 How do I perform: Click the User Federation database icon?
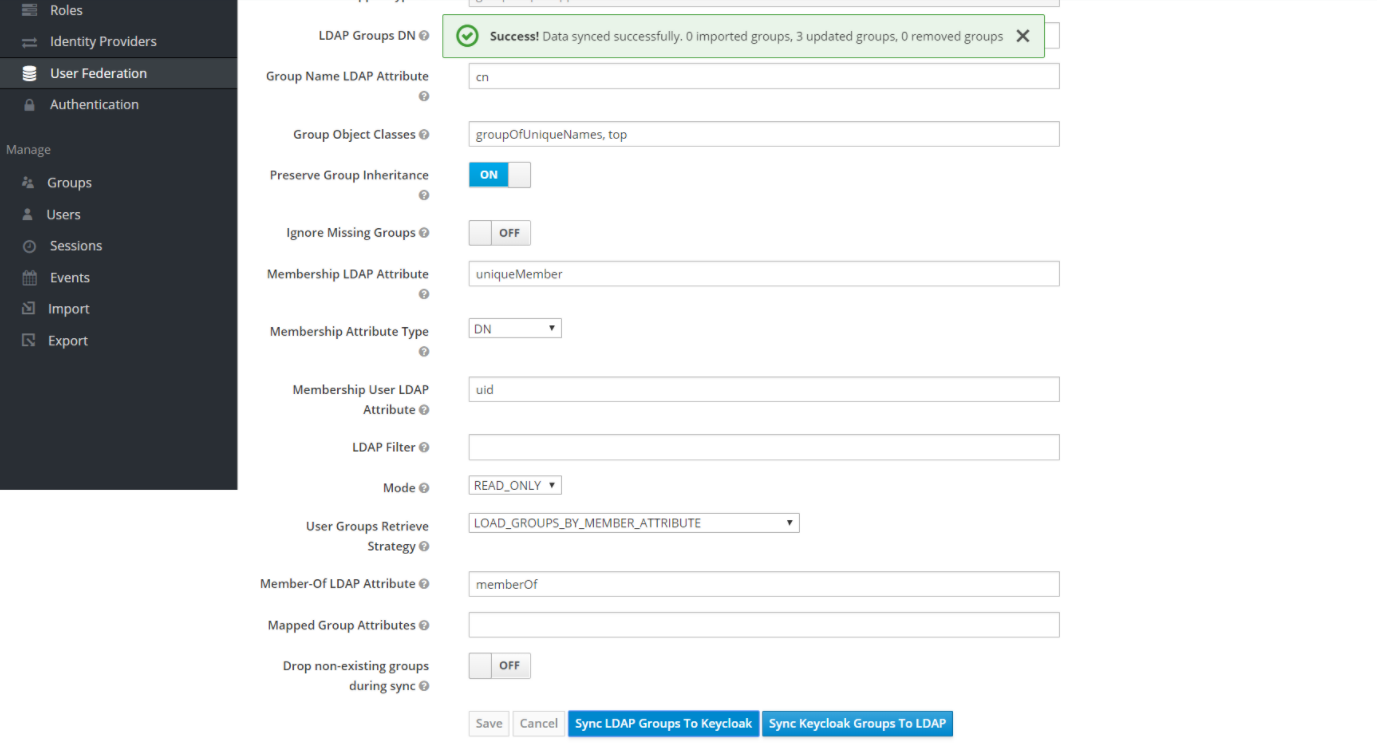pyautogui.click(x=29, y=74)
